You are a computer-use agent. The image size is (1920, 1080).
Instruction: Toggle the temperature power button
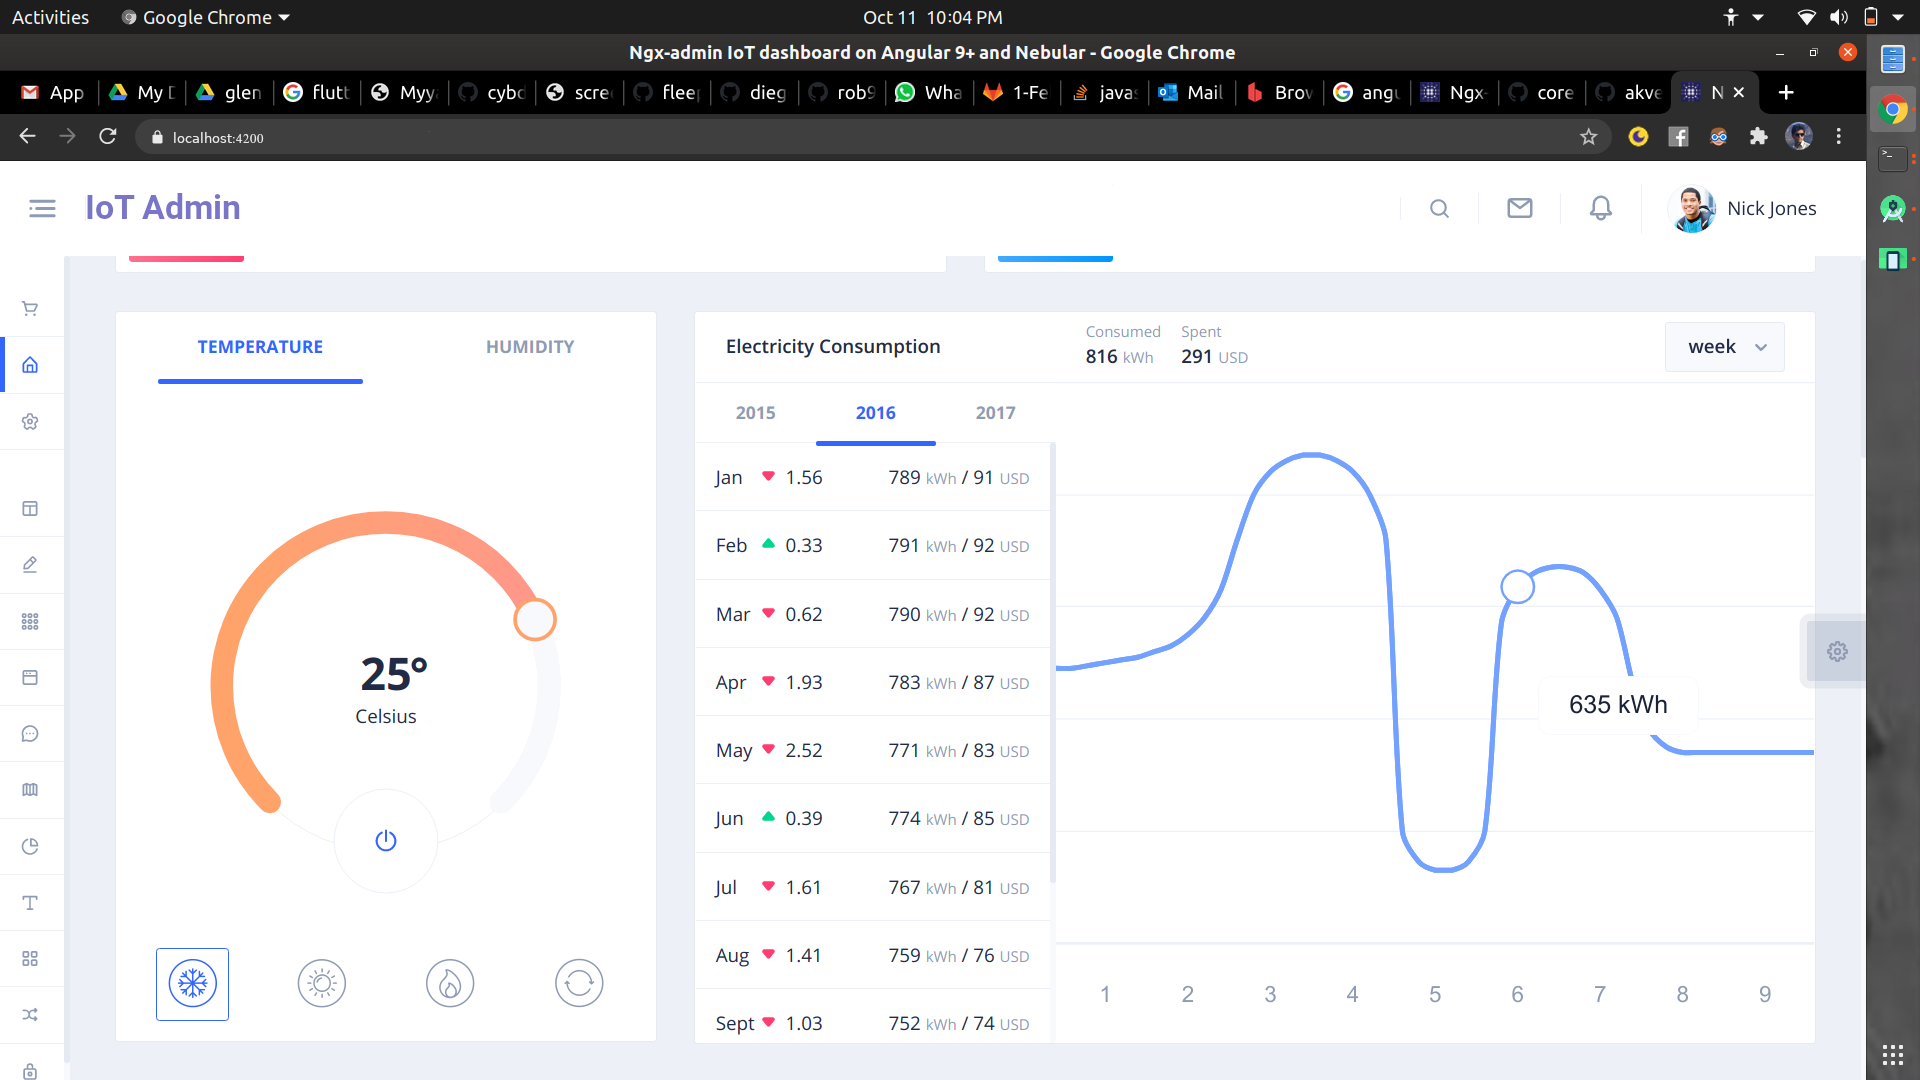(x=386, y=841)
